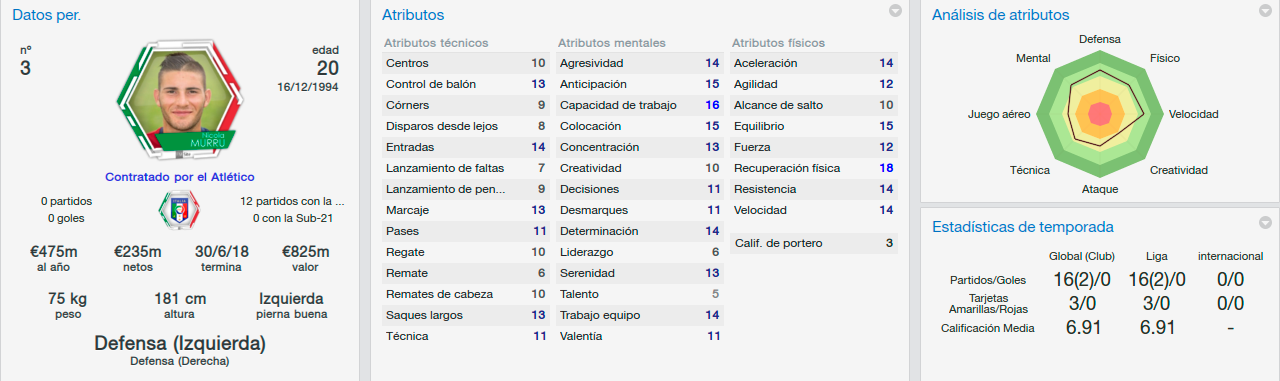Open the Análisis de atributos dropdown arrow

pos(1266,11)
